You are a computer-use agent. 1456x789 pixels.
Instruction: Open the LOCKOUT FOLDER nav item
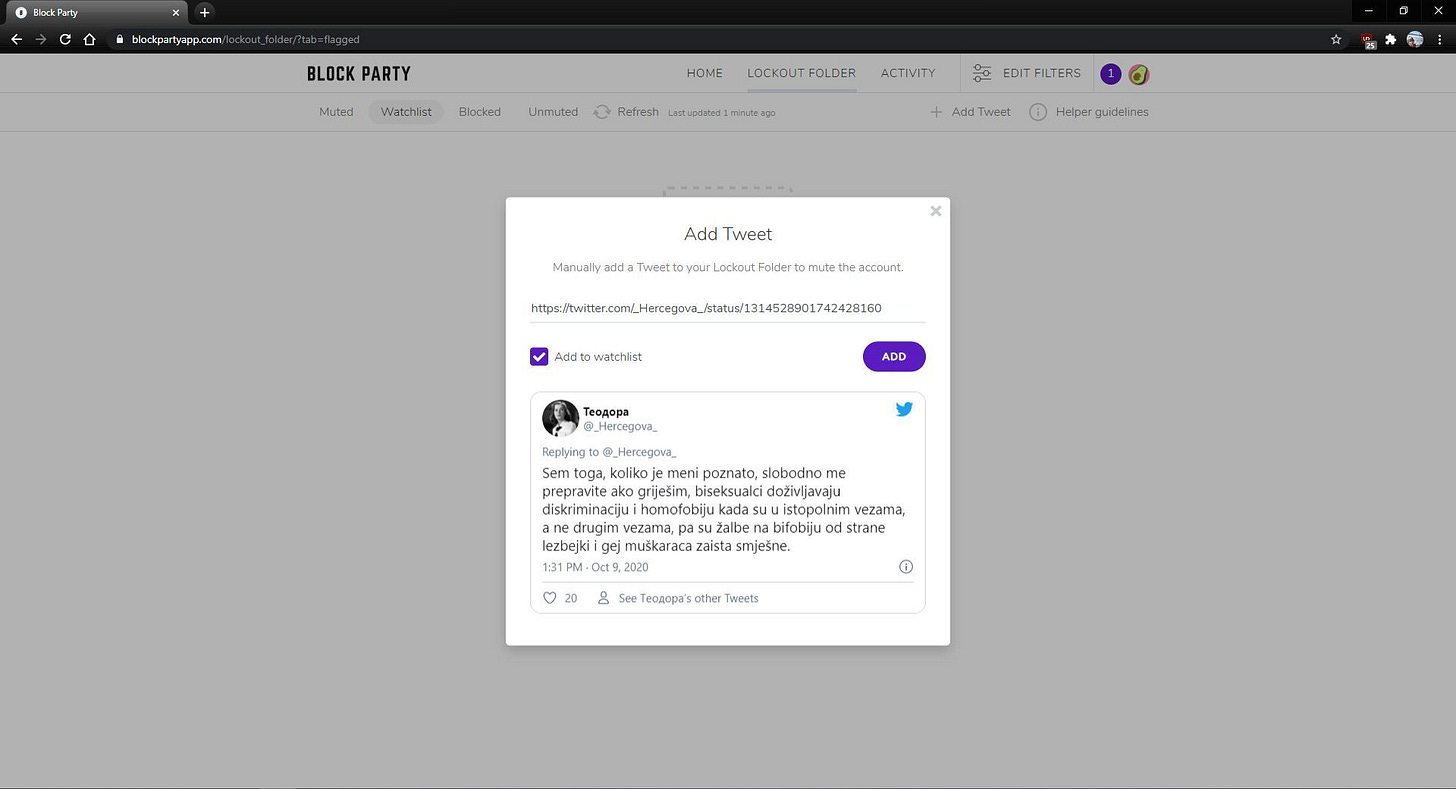(801, 73)
